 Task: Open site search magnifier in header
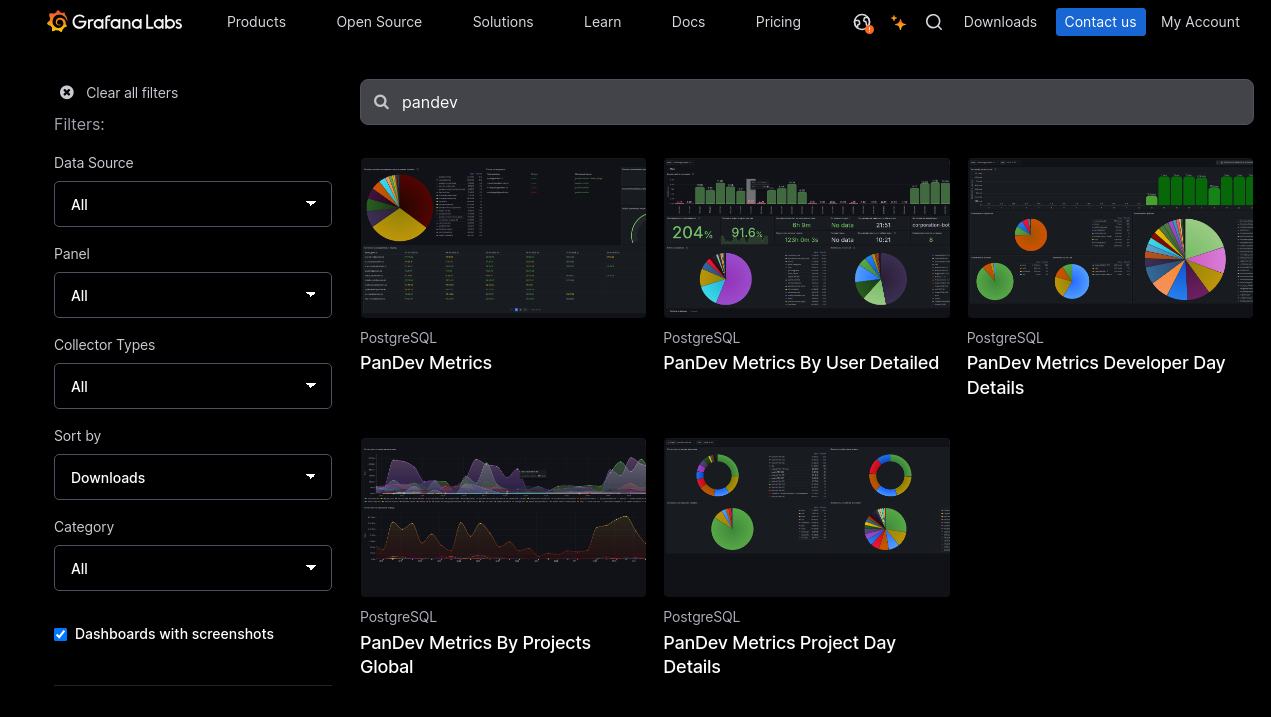(x=934, y=22)
